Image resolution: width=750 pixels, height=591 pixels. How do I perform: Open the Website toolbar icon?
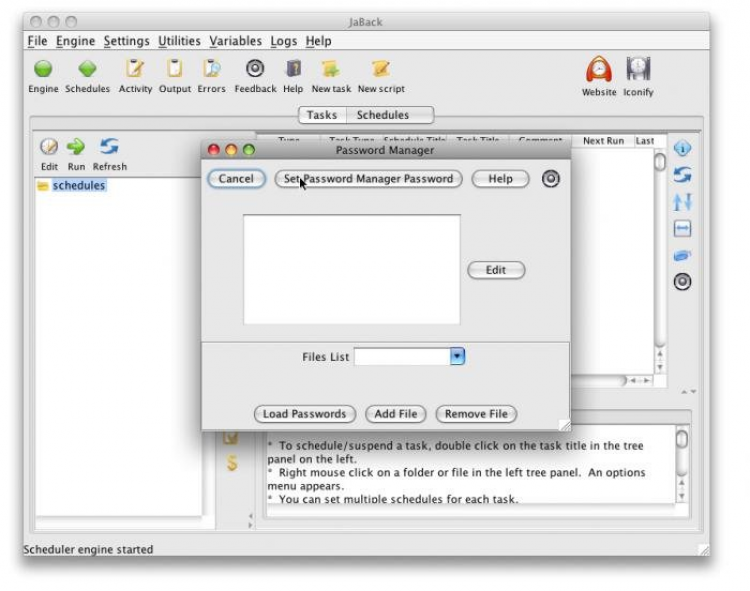point(599,70)
